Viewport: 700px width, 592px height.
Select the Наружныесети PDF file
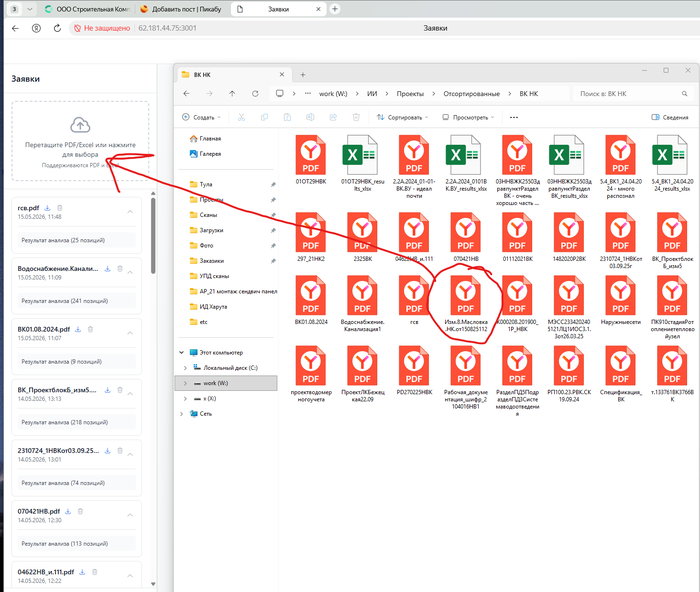click(621, 300)
